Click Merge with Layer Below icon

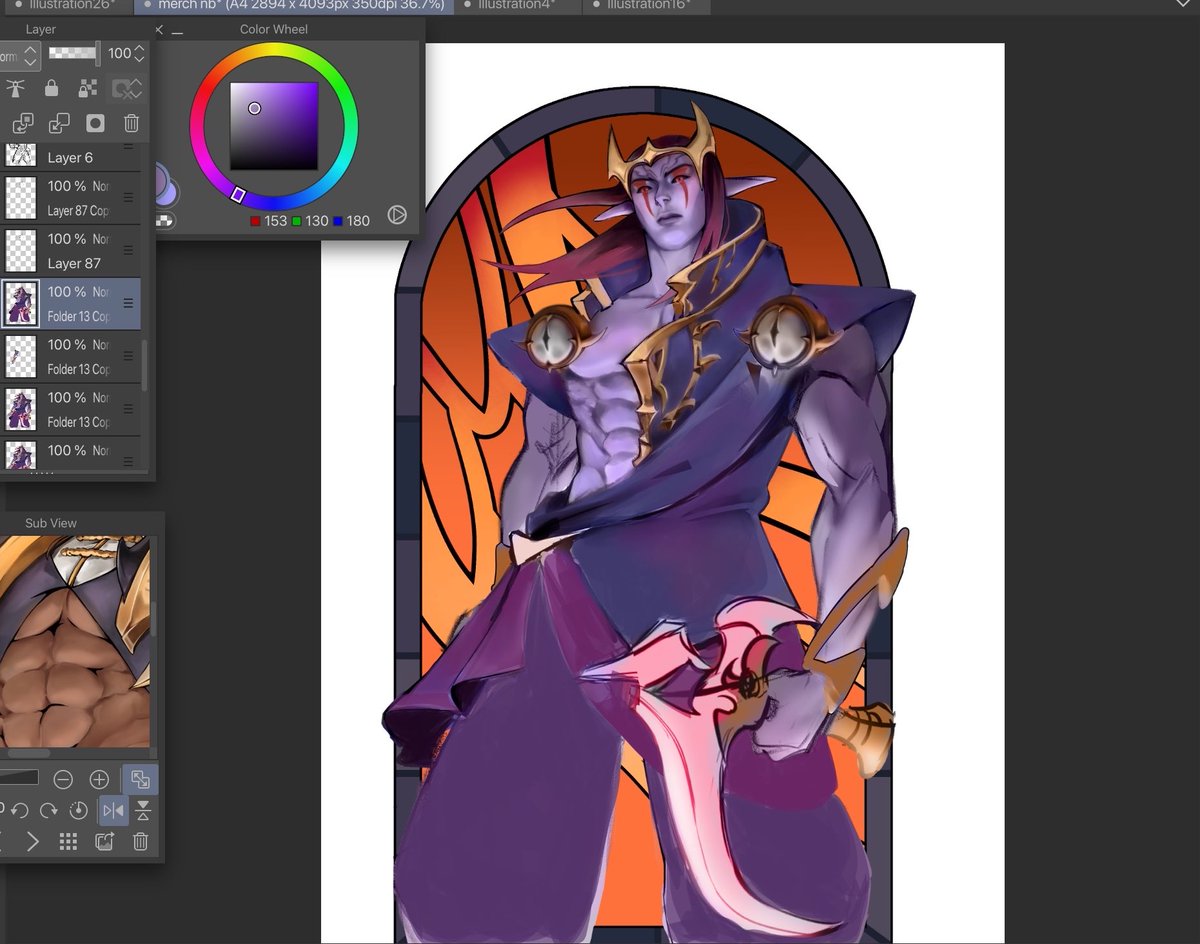[x=59, y=123]
